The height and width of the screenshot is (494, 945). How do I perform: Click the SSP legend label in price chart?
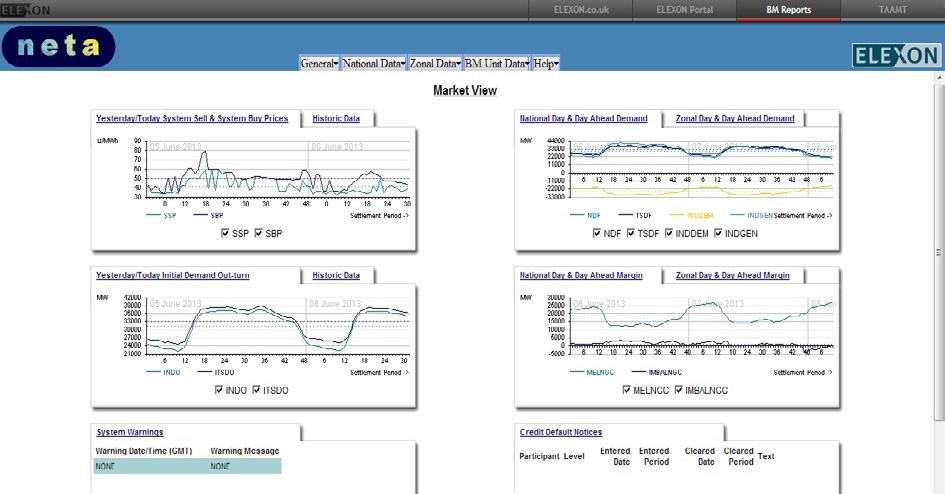point(170,215)
